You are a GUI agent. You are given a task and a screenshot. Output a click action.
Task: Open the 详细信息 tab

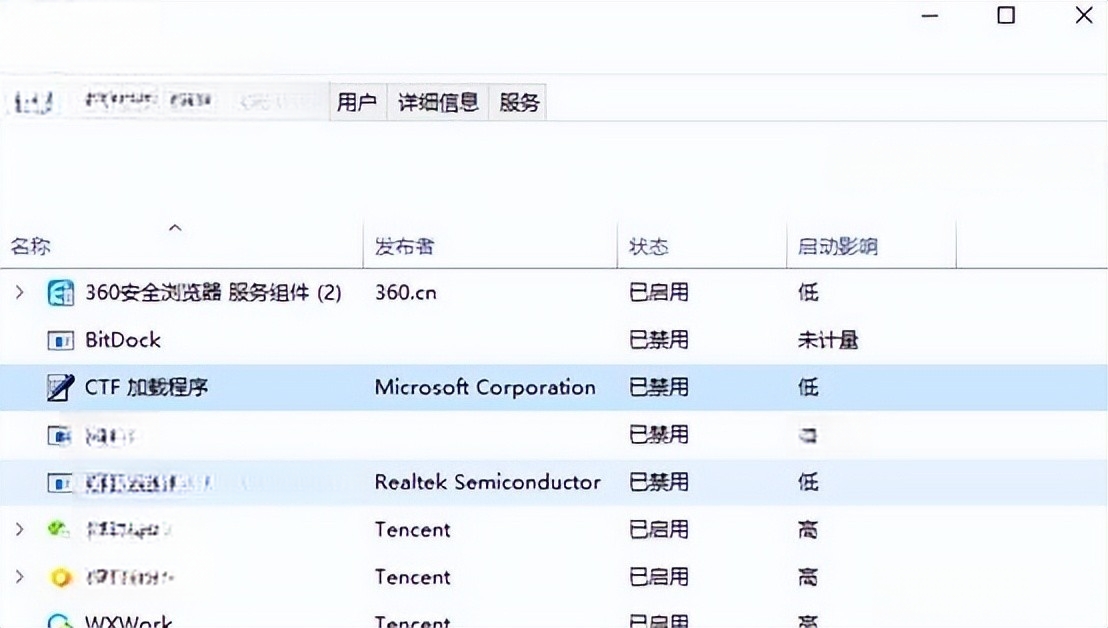[x=438, y=102]
